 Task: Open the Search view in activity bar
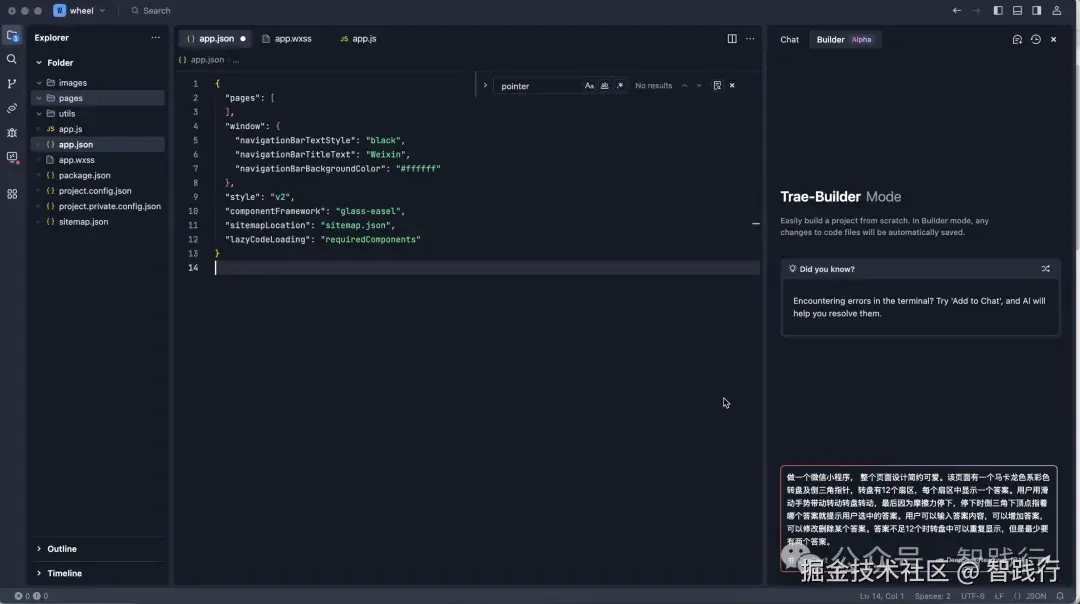pyautogui.click(x=12, y=59)
